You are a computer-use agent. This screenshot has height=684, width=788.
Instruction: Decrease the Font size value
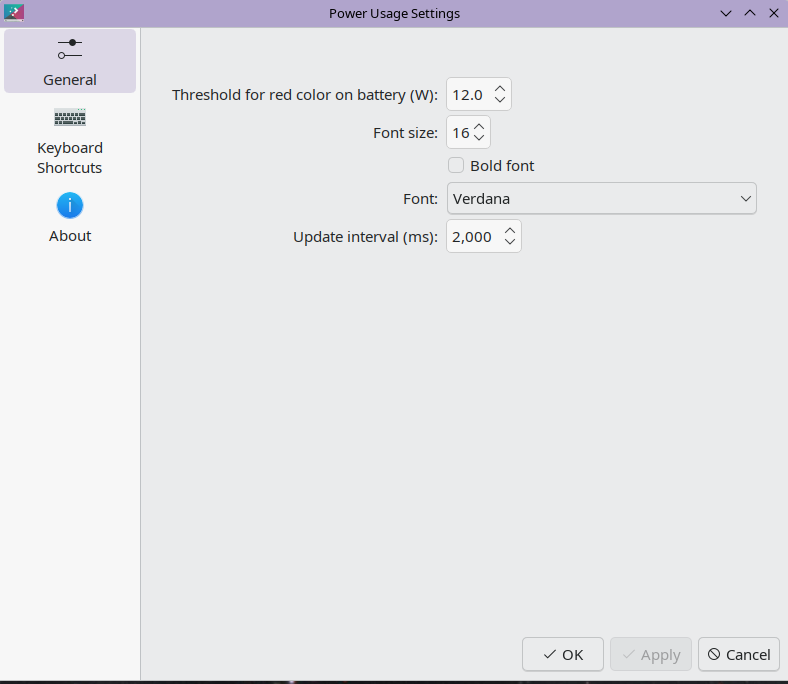[x=479, y=138]
